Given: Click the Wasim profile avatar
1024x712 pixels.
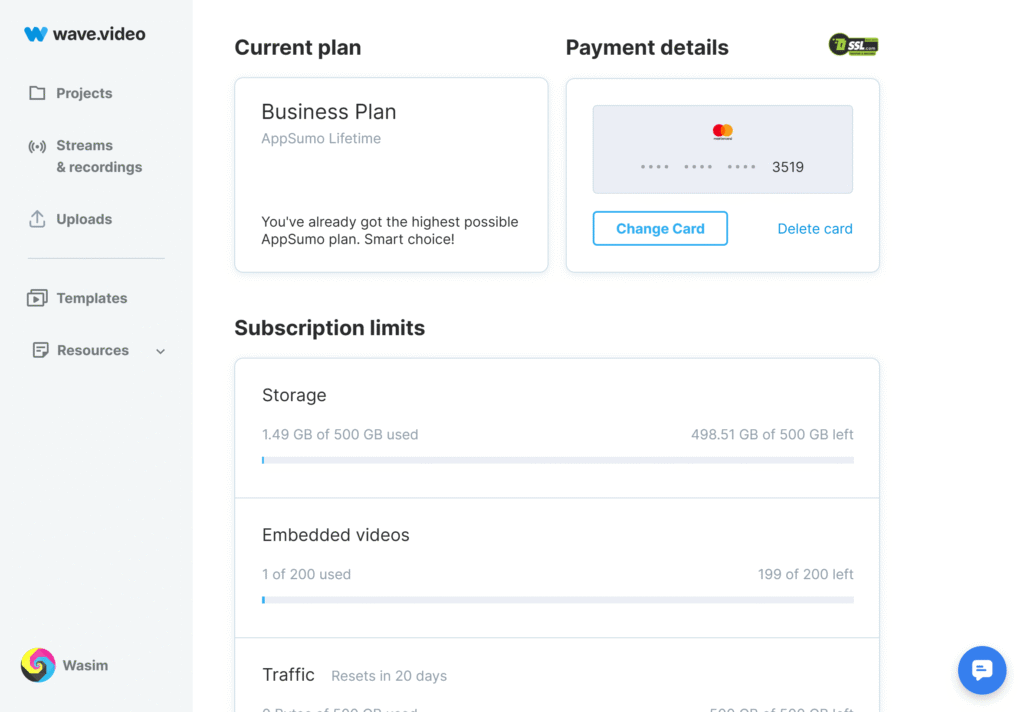Looking at the screenshot, I should point(37,665).
